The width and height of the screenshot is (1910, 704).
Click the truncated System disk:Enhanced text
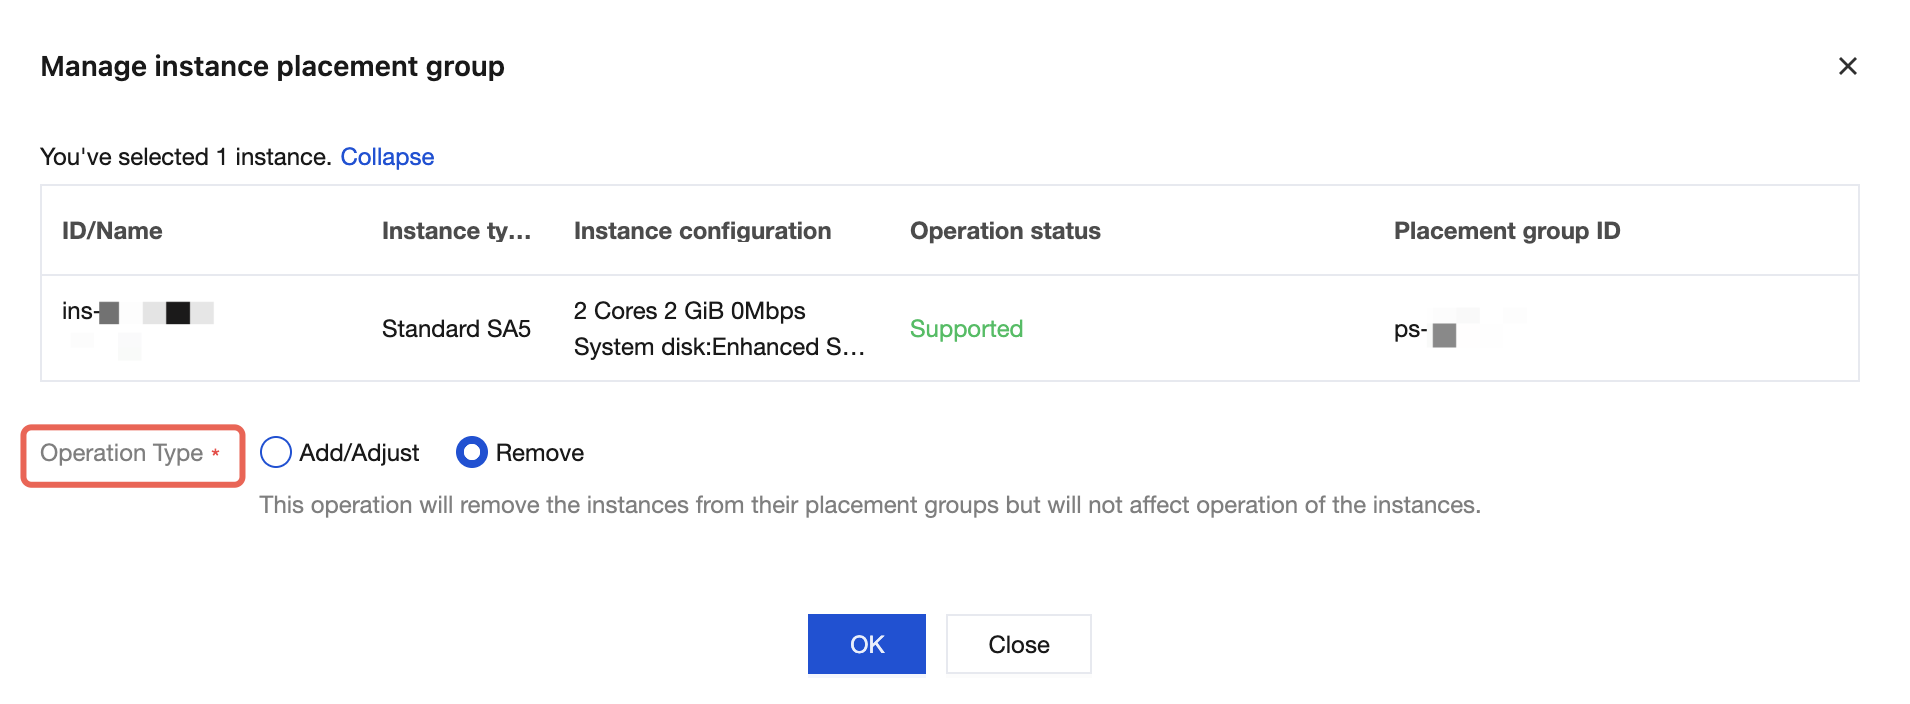[x=718, y=347]
